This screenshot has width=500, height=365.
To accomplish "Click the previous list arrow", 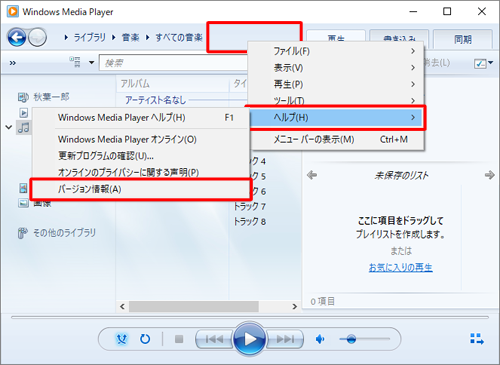I will coord(312,175).
